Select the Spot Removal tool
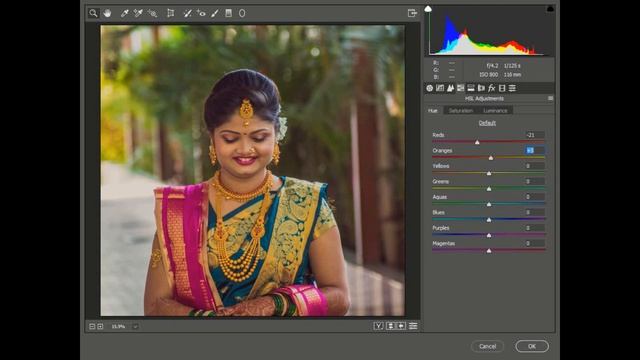The width and height of the screenshot is (640, 360). click(x=187, y=13)
